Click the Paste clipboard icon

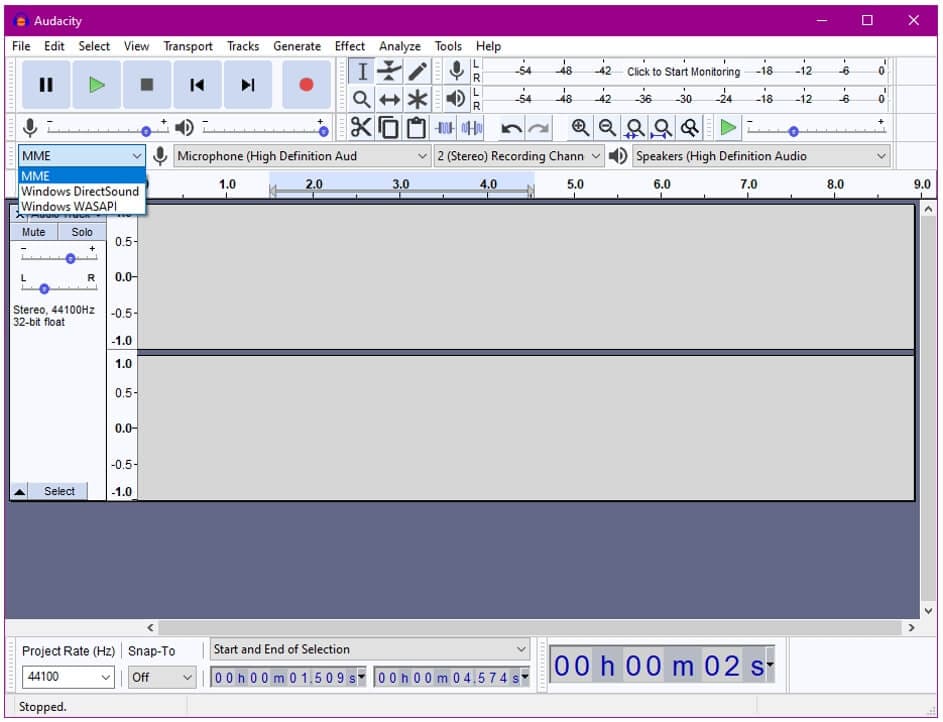pyautogui.click(x=416, y=127)
